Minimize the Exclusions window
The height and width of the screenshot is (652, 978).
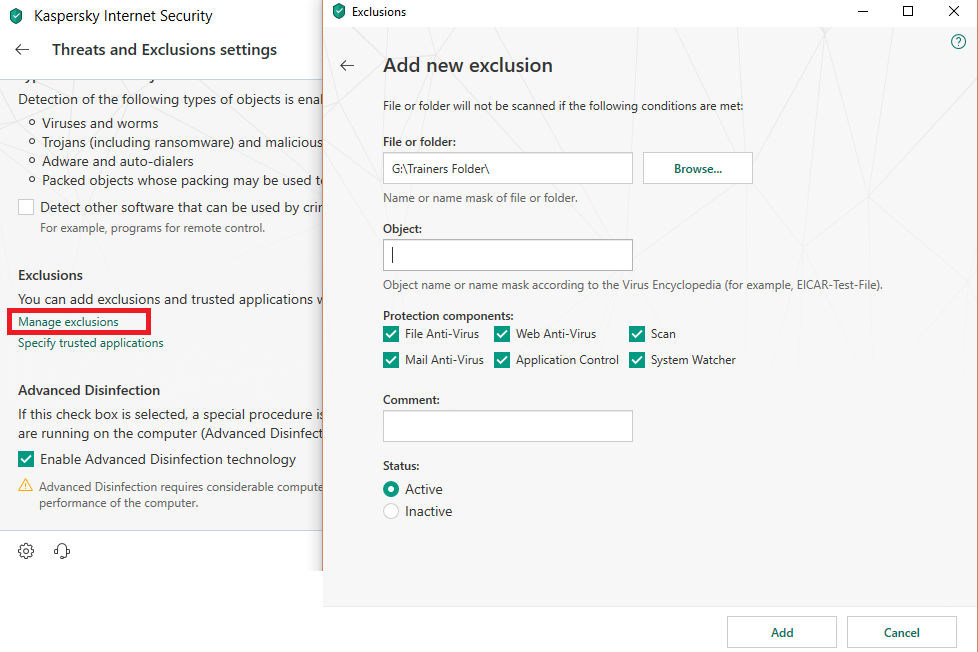(x=863, y=11)
